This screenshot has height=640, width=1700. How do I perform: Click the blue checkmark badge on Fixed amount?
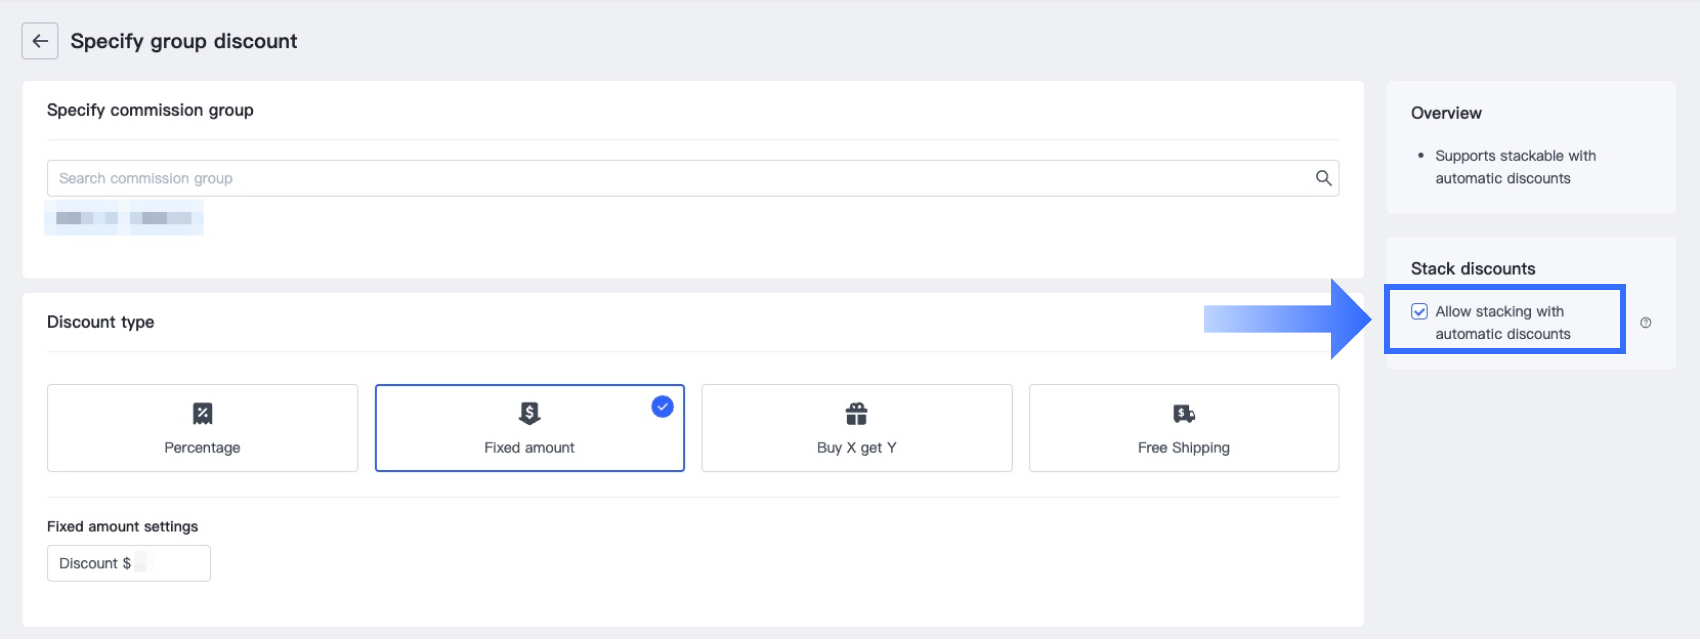click(662, 407)
